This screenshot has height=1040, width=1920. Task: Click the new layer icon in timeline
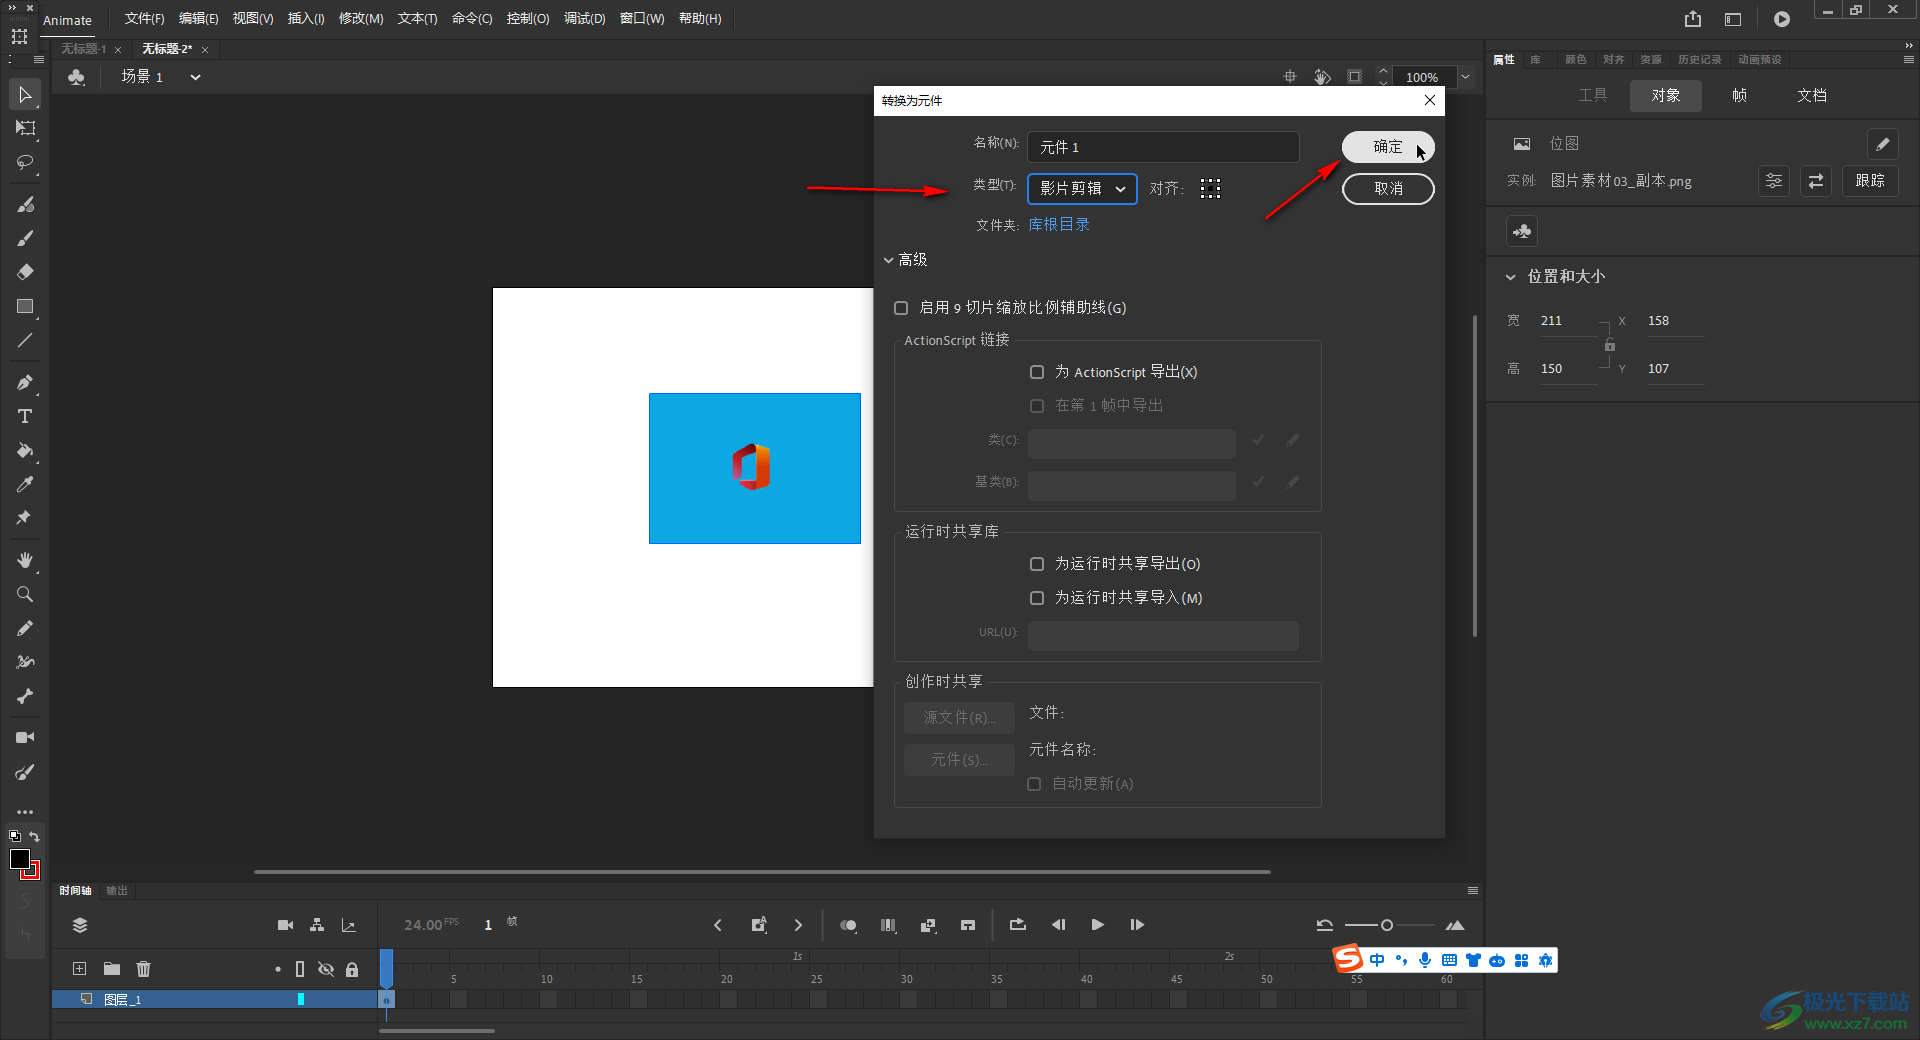coord(80,968)
